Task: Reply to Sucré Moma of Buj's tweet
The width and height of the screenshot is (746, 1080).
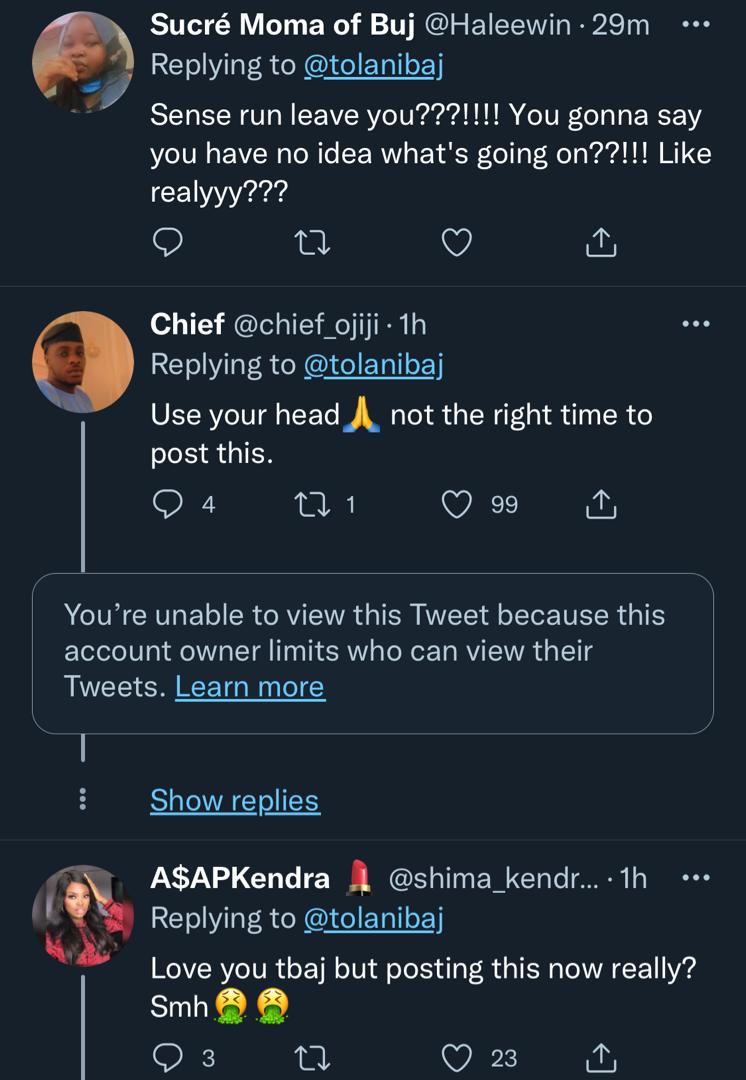Action: 169,241
